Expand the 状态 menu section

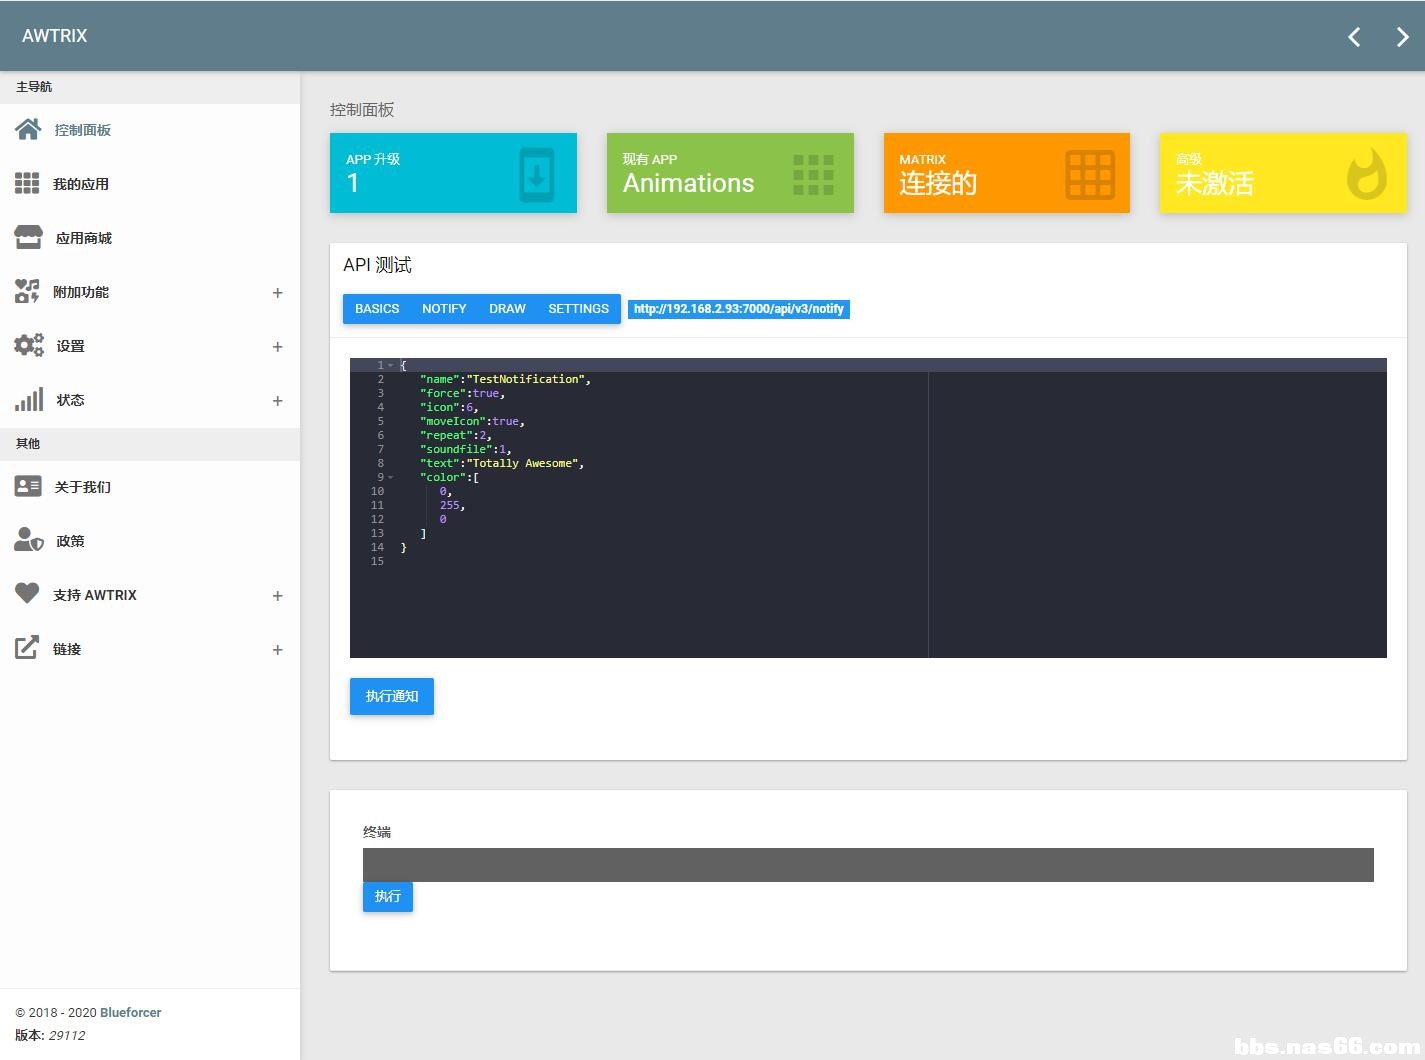277,401
